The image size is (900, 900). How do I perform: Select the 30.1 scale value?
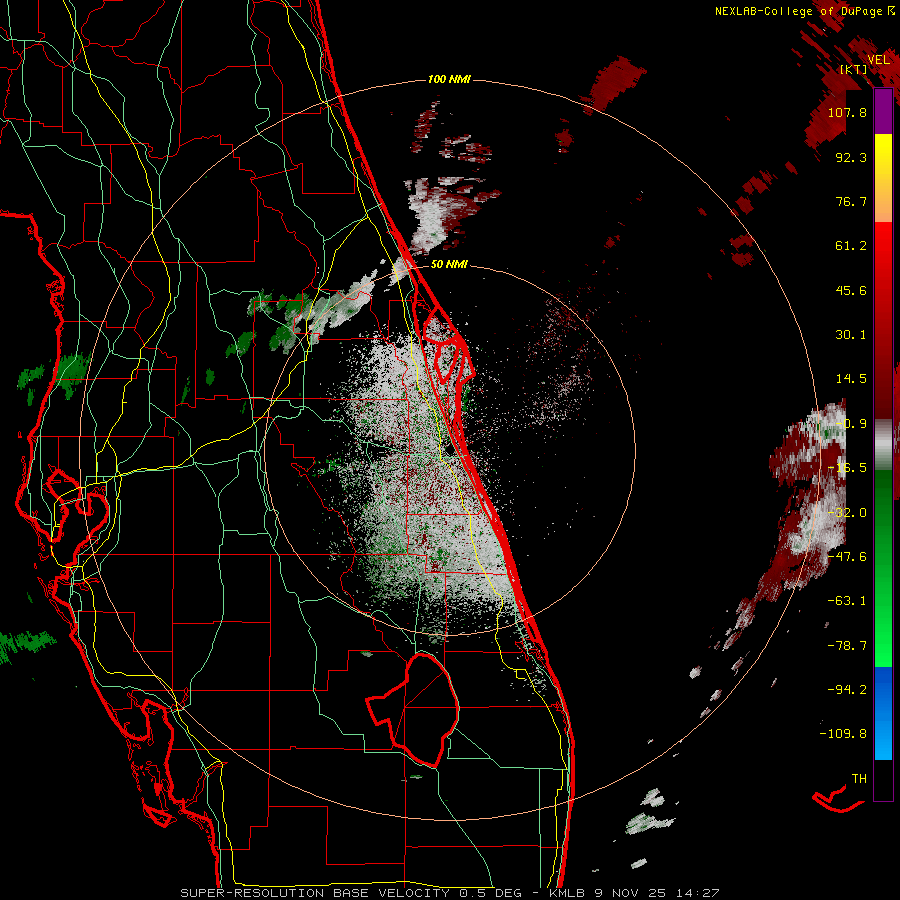coord(851,335)
